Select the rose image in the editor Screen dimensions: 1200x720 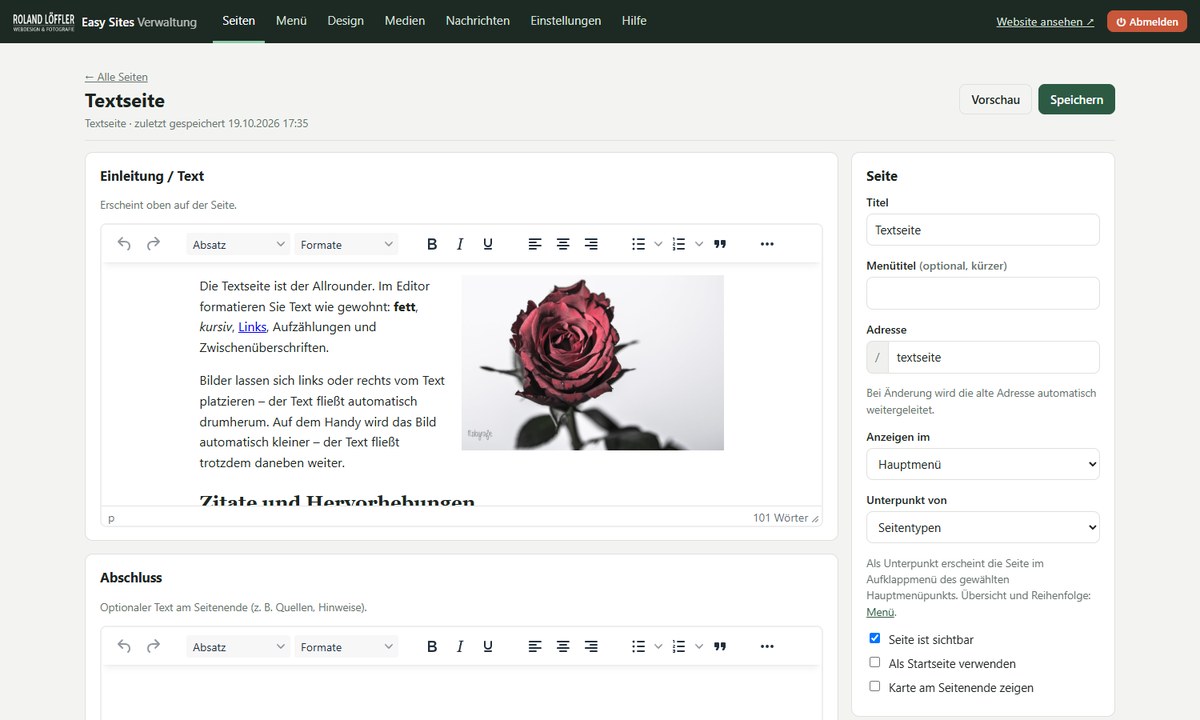(592, 363)
